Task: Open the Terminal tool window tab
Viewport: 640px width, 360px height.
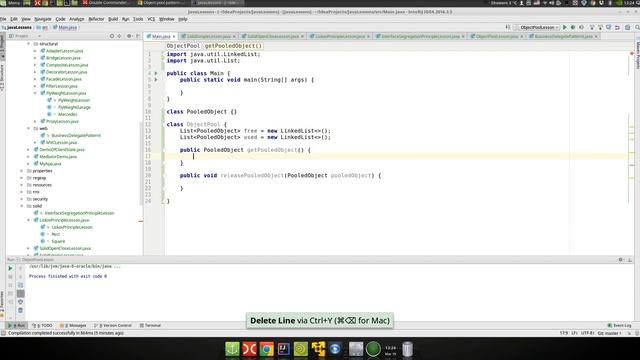Action: coord(151,326)
